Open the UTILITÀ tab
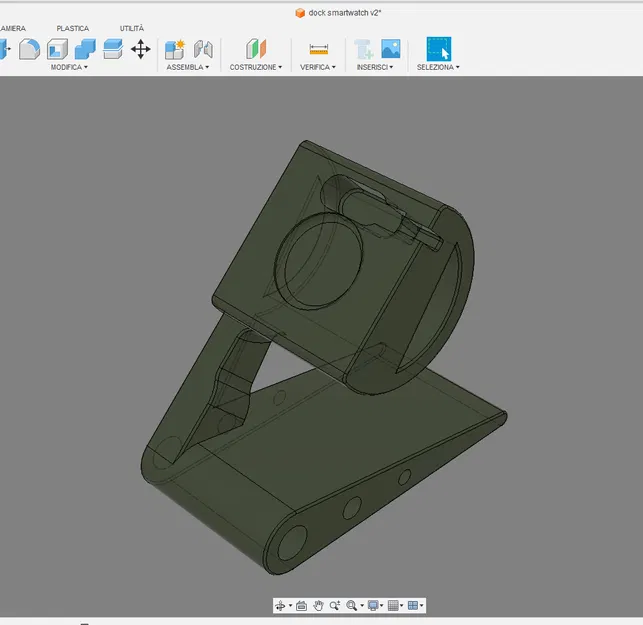This screenshot has width=643, height=625. pos(131,29)
